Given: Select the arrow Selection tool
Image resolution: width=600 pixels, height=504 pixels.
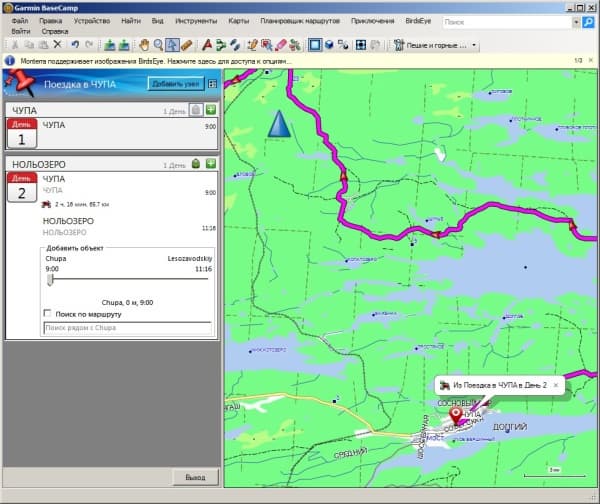Looking at the screenshot, I should pos(172,45).
